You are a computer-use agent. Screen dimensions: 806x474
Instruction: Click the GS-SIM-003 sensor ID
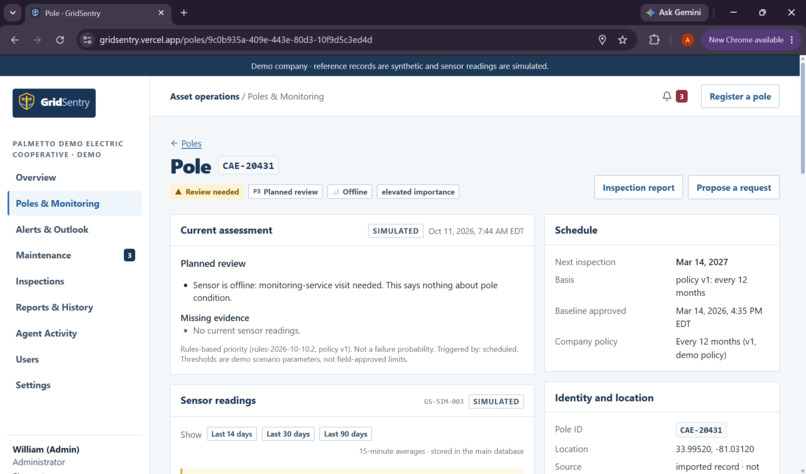(444, 402)
